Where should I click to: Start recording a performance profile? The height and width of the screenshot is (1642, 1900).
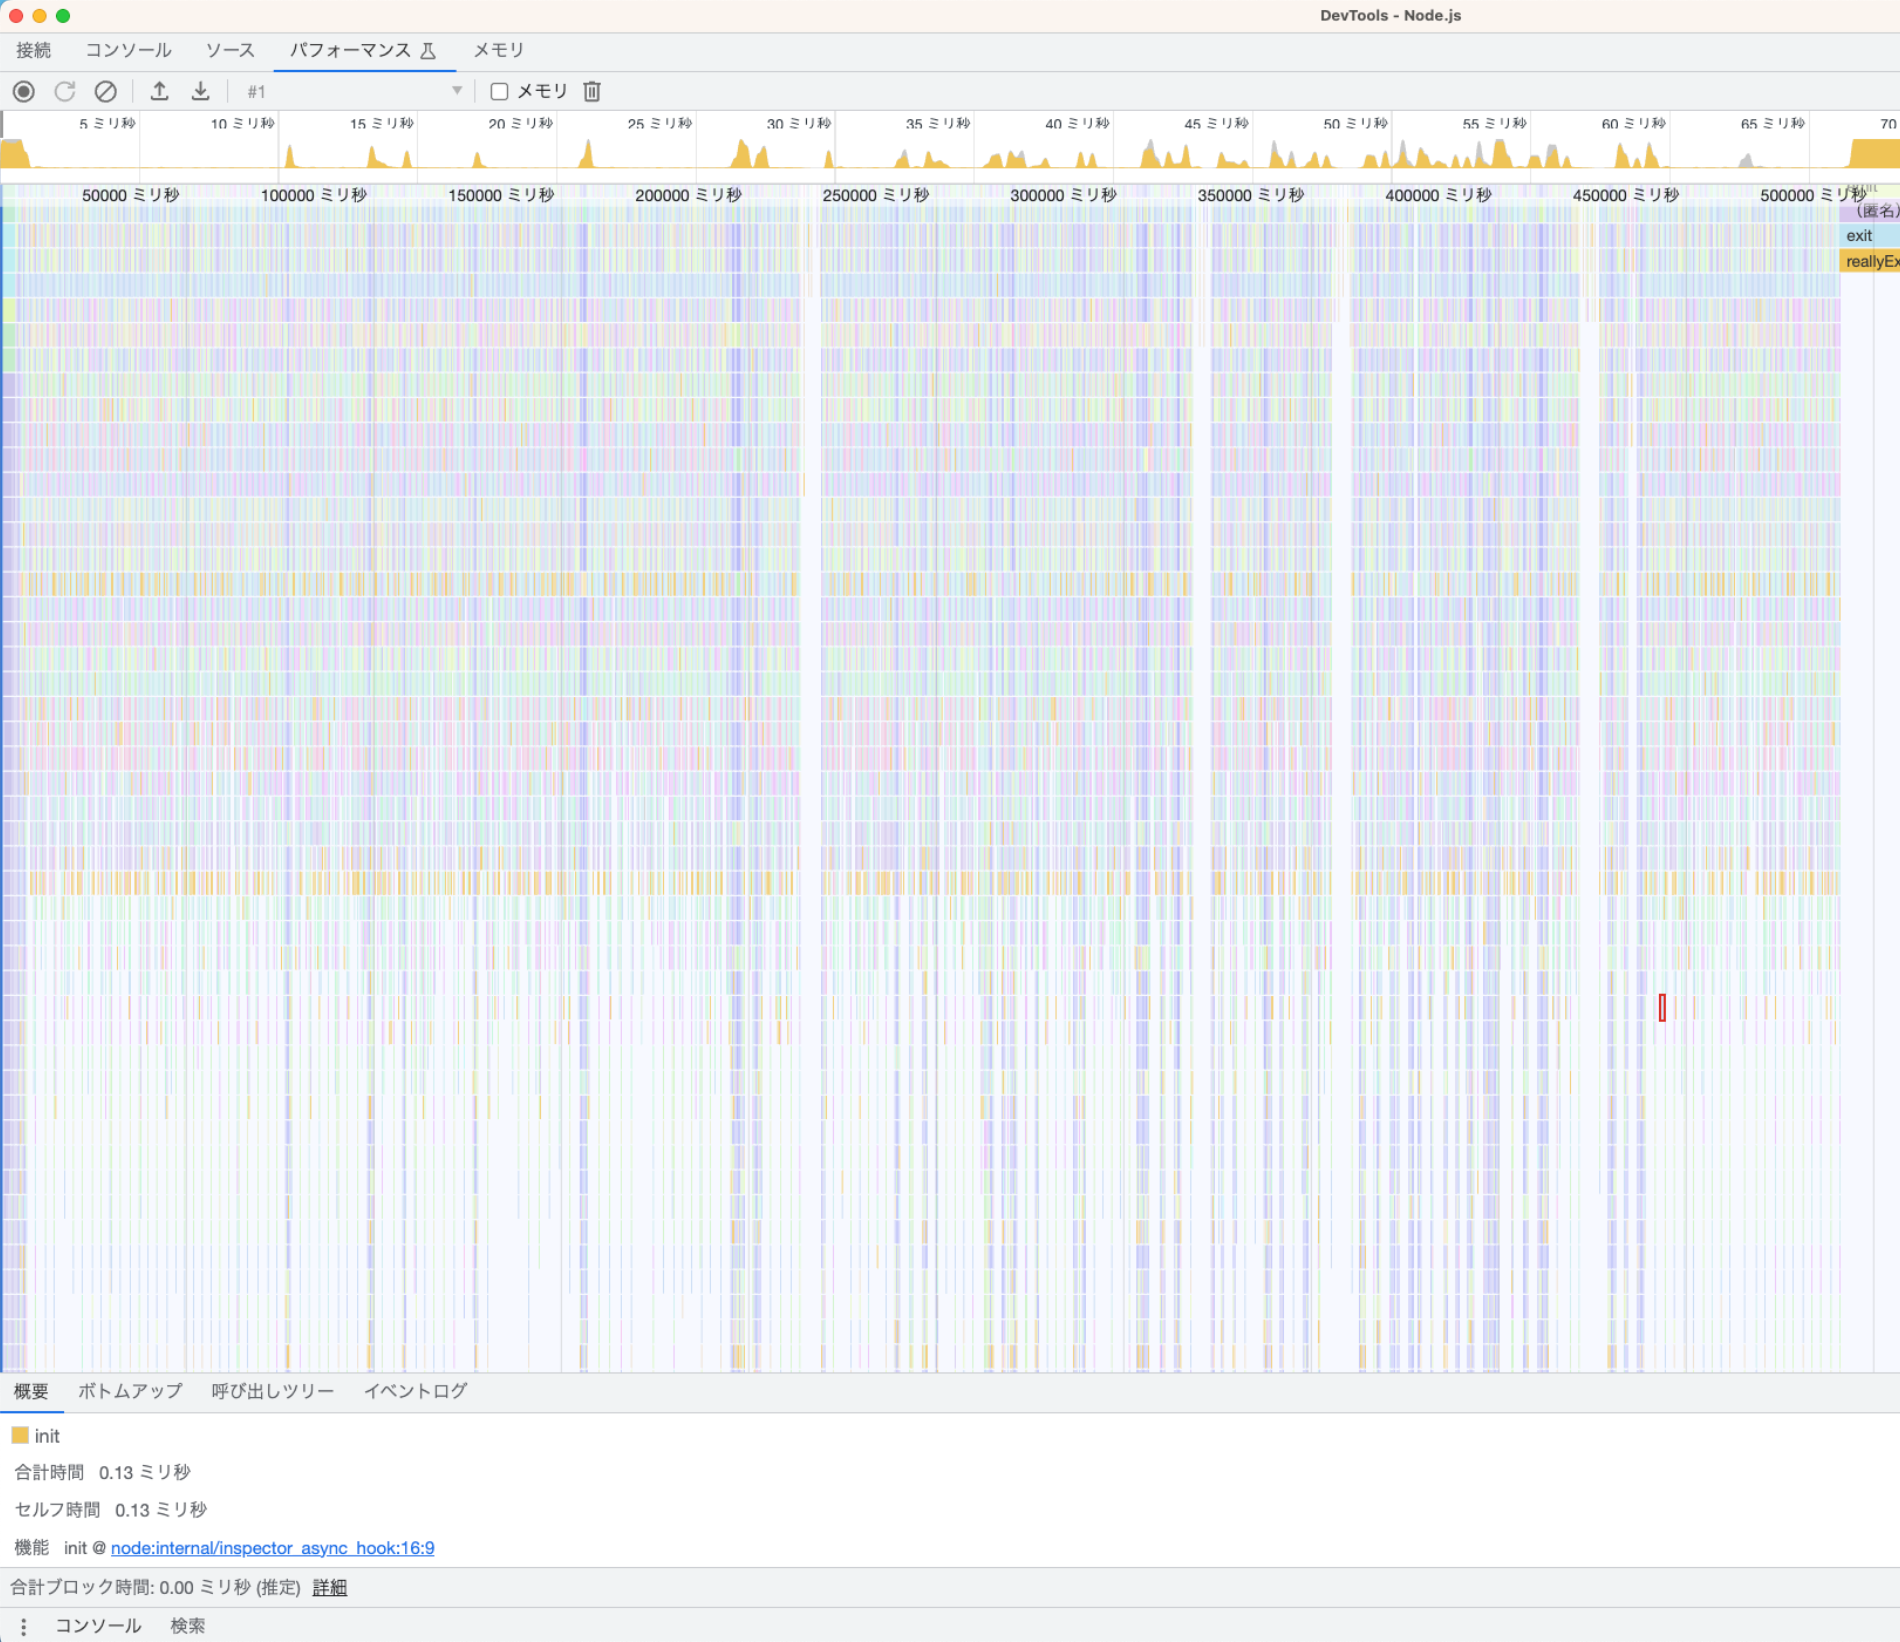coord(24,92)
